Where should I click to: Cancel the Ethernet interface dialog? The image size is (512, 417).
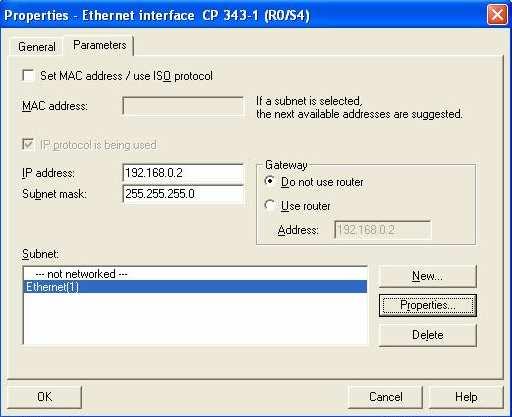385,397
